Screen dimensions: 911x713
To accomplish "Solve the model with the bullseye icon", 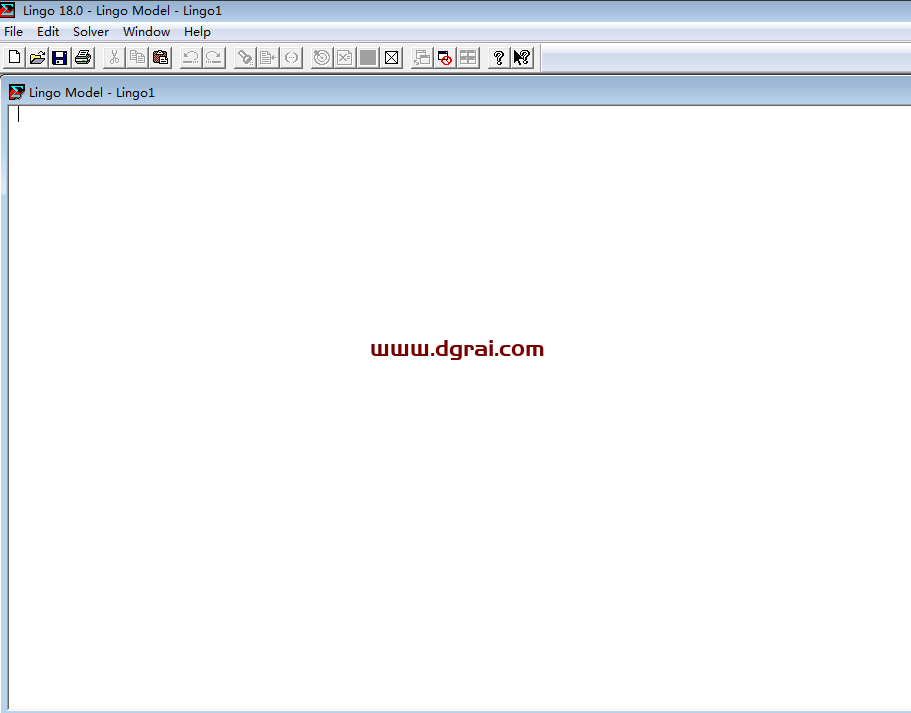I will pyautogui.click(x=322, y=58).
